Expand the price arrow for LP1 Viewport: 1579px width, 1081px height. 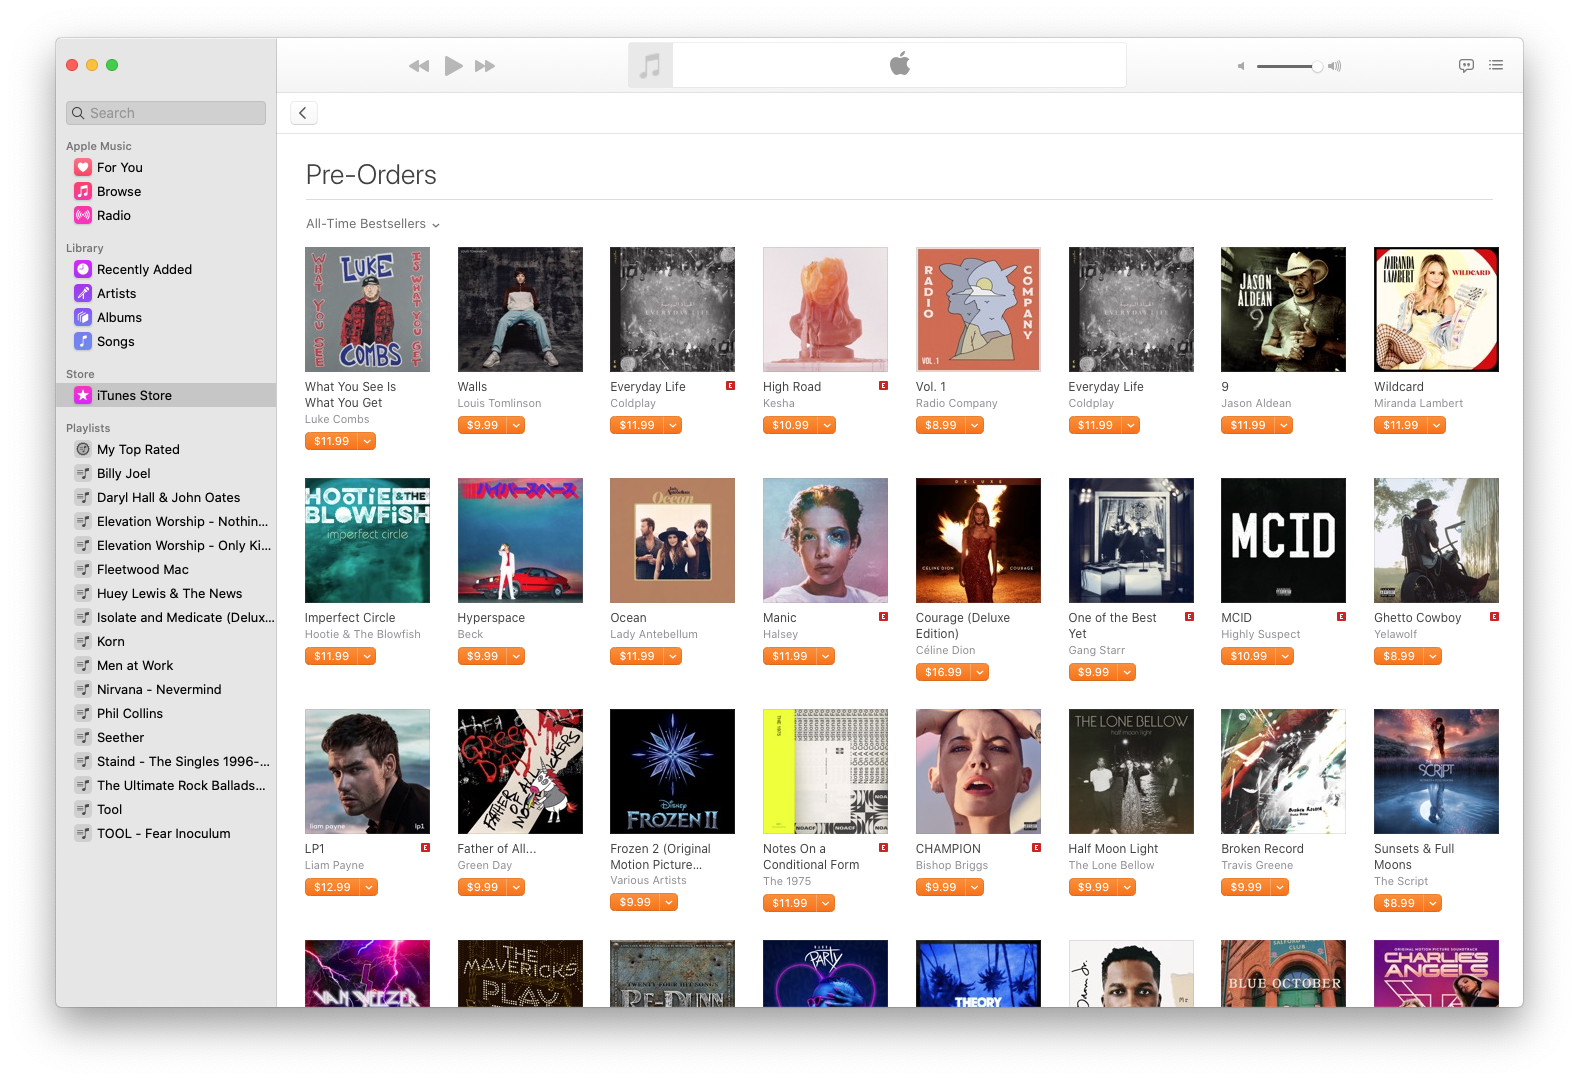click(x=369, y=888)
